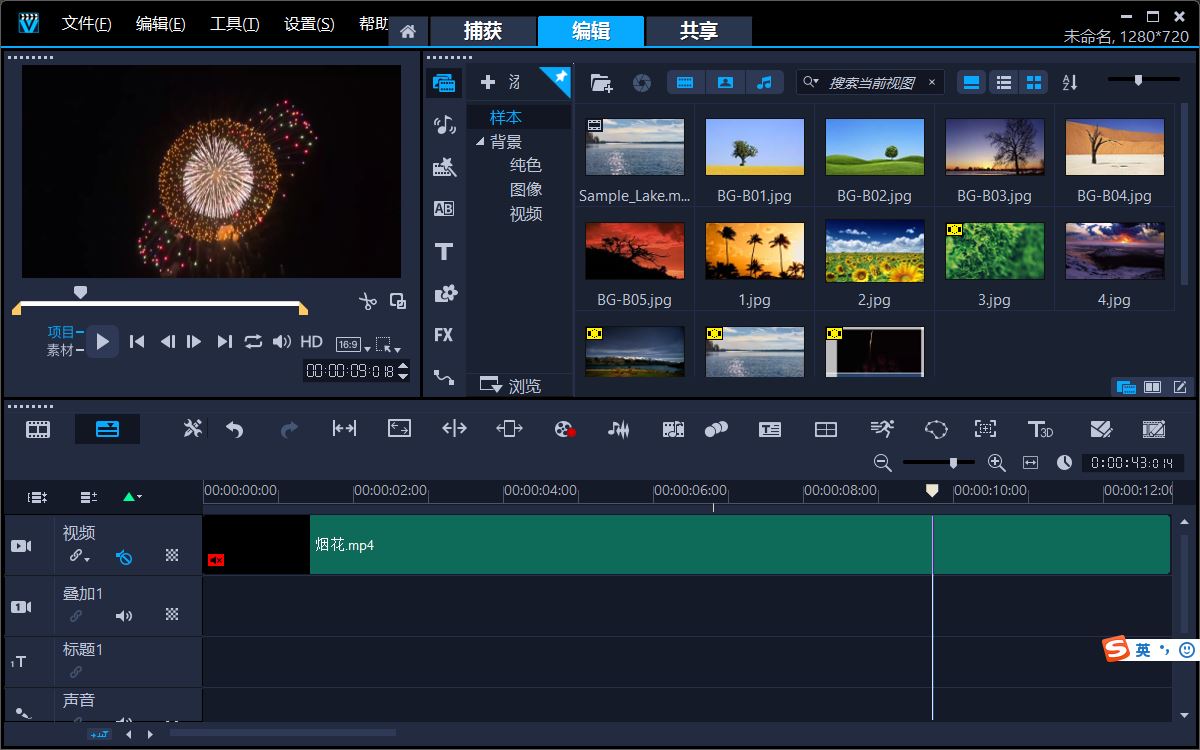This screenshot has height=750, width=1200.
Task: Click the import media folder icon
Action: 601,82
